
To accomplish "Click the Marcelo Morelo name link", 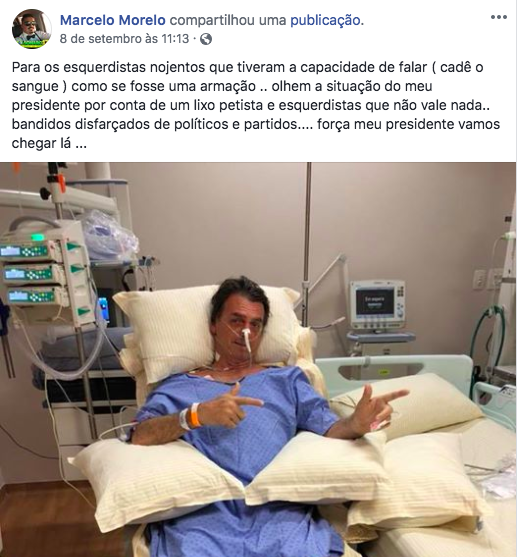I will [113, 20].
